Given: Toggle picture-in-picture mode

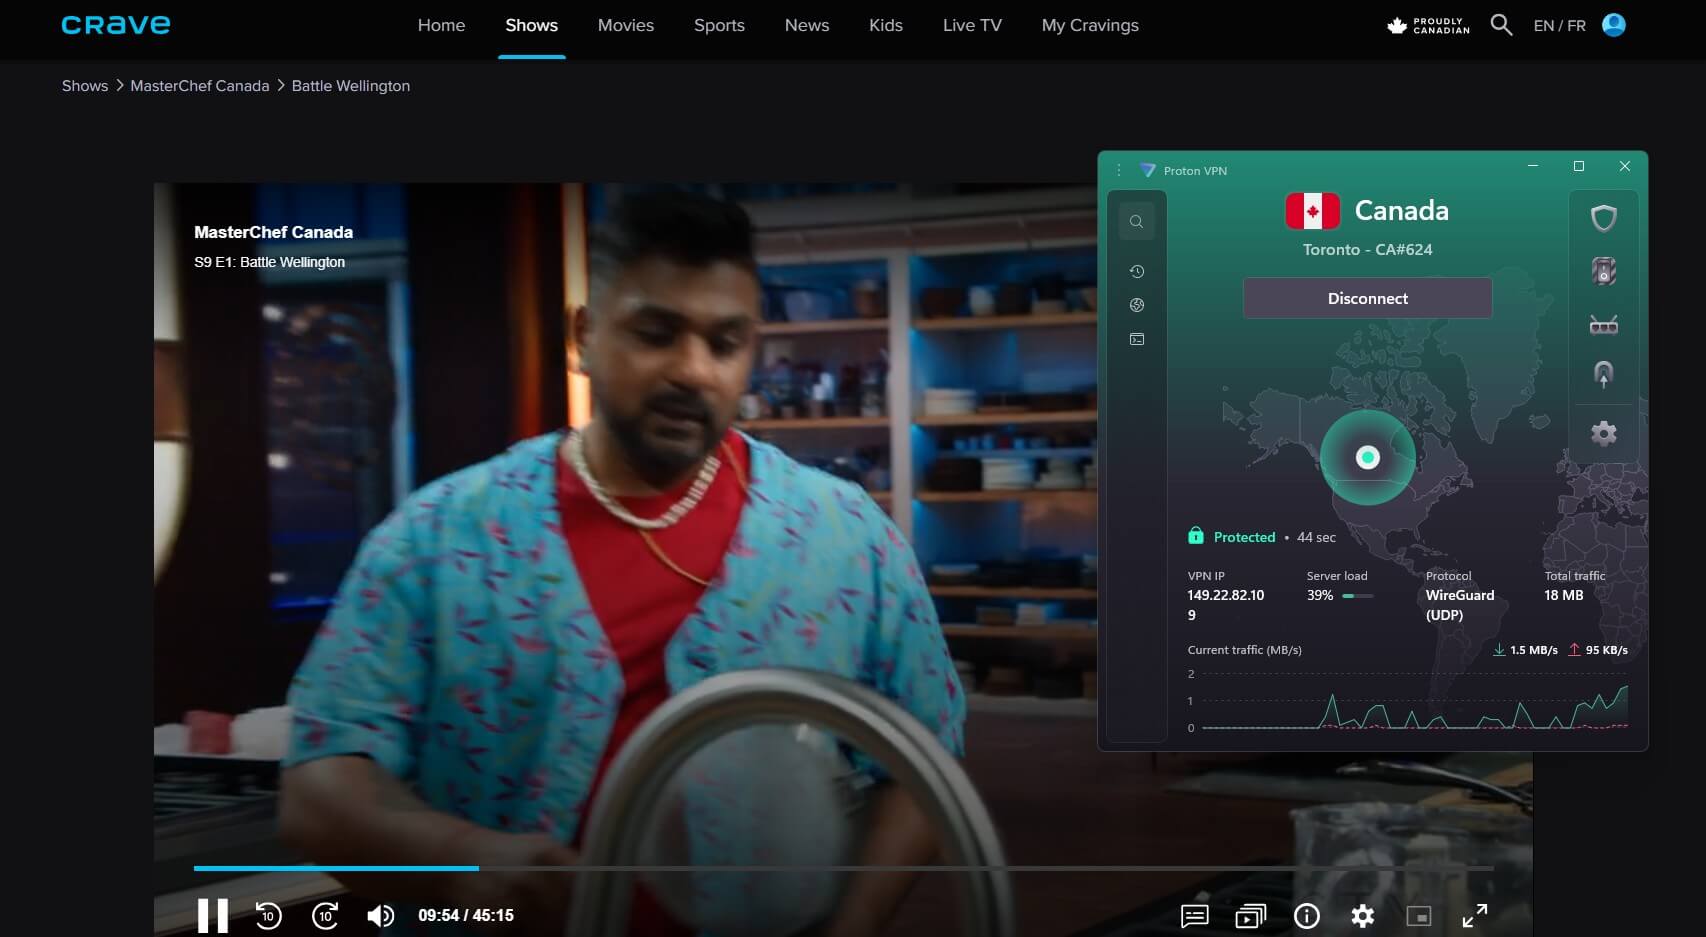Looking at the screenshot, I should pos(1418,915).
